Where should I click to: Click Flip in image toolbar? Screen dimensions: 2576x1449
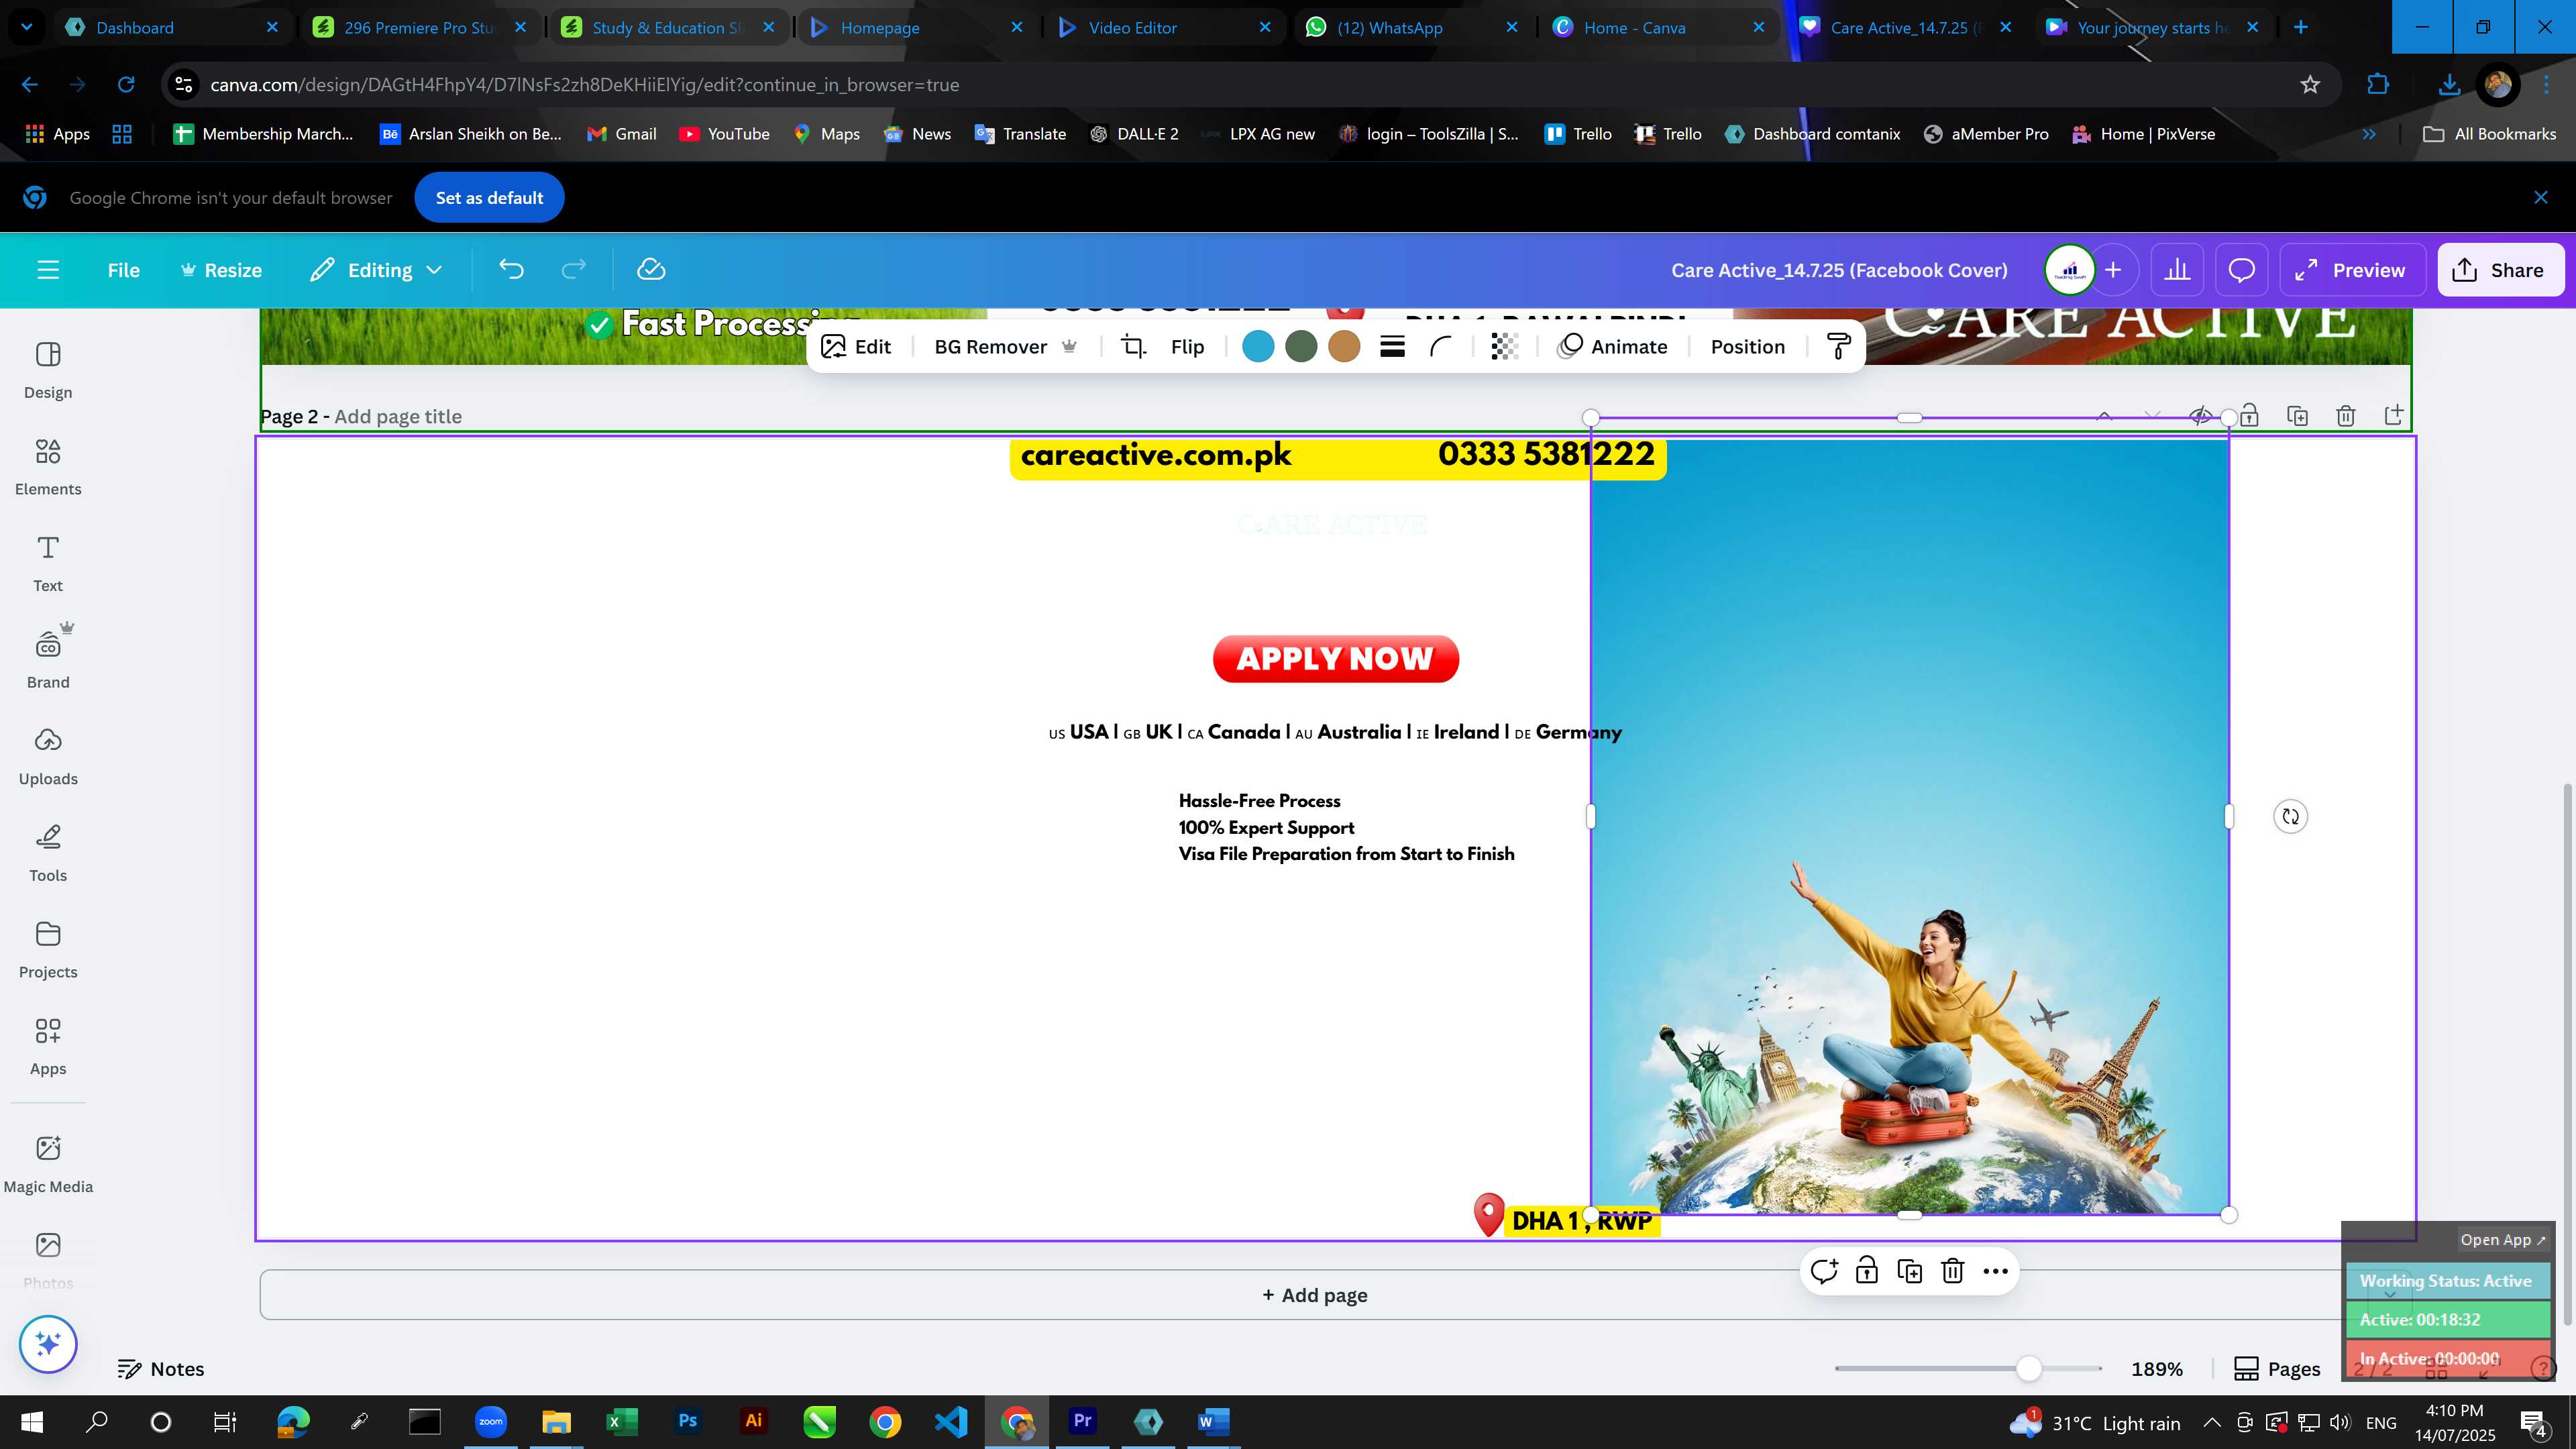click(x=1187, y=347)
